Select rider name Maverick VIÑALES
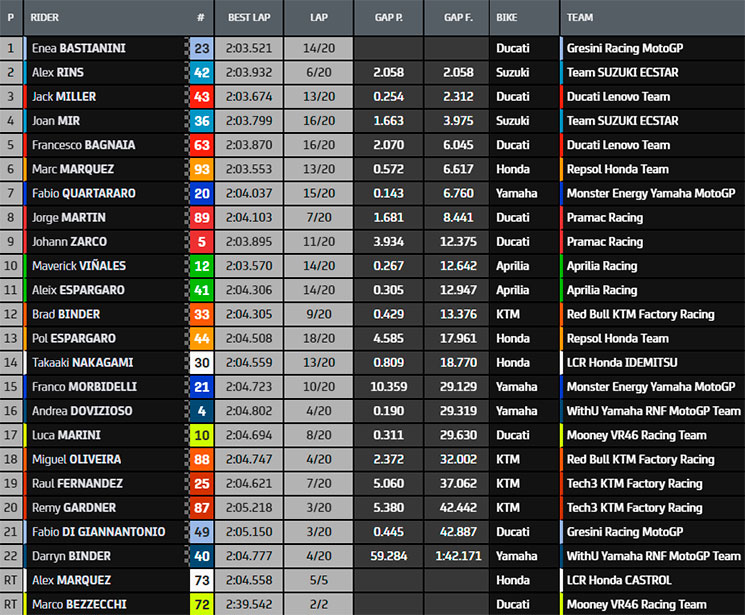Viewport: 745px width, 615px height. pos(79,266)
